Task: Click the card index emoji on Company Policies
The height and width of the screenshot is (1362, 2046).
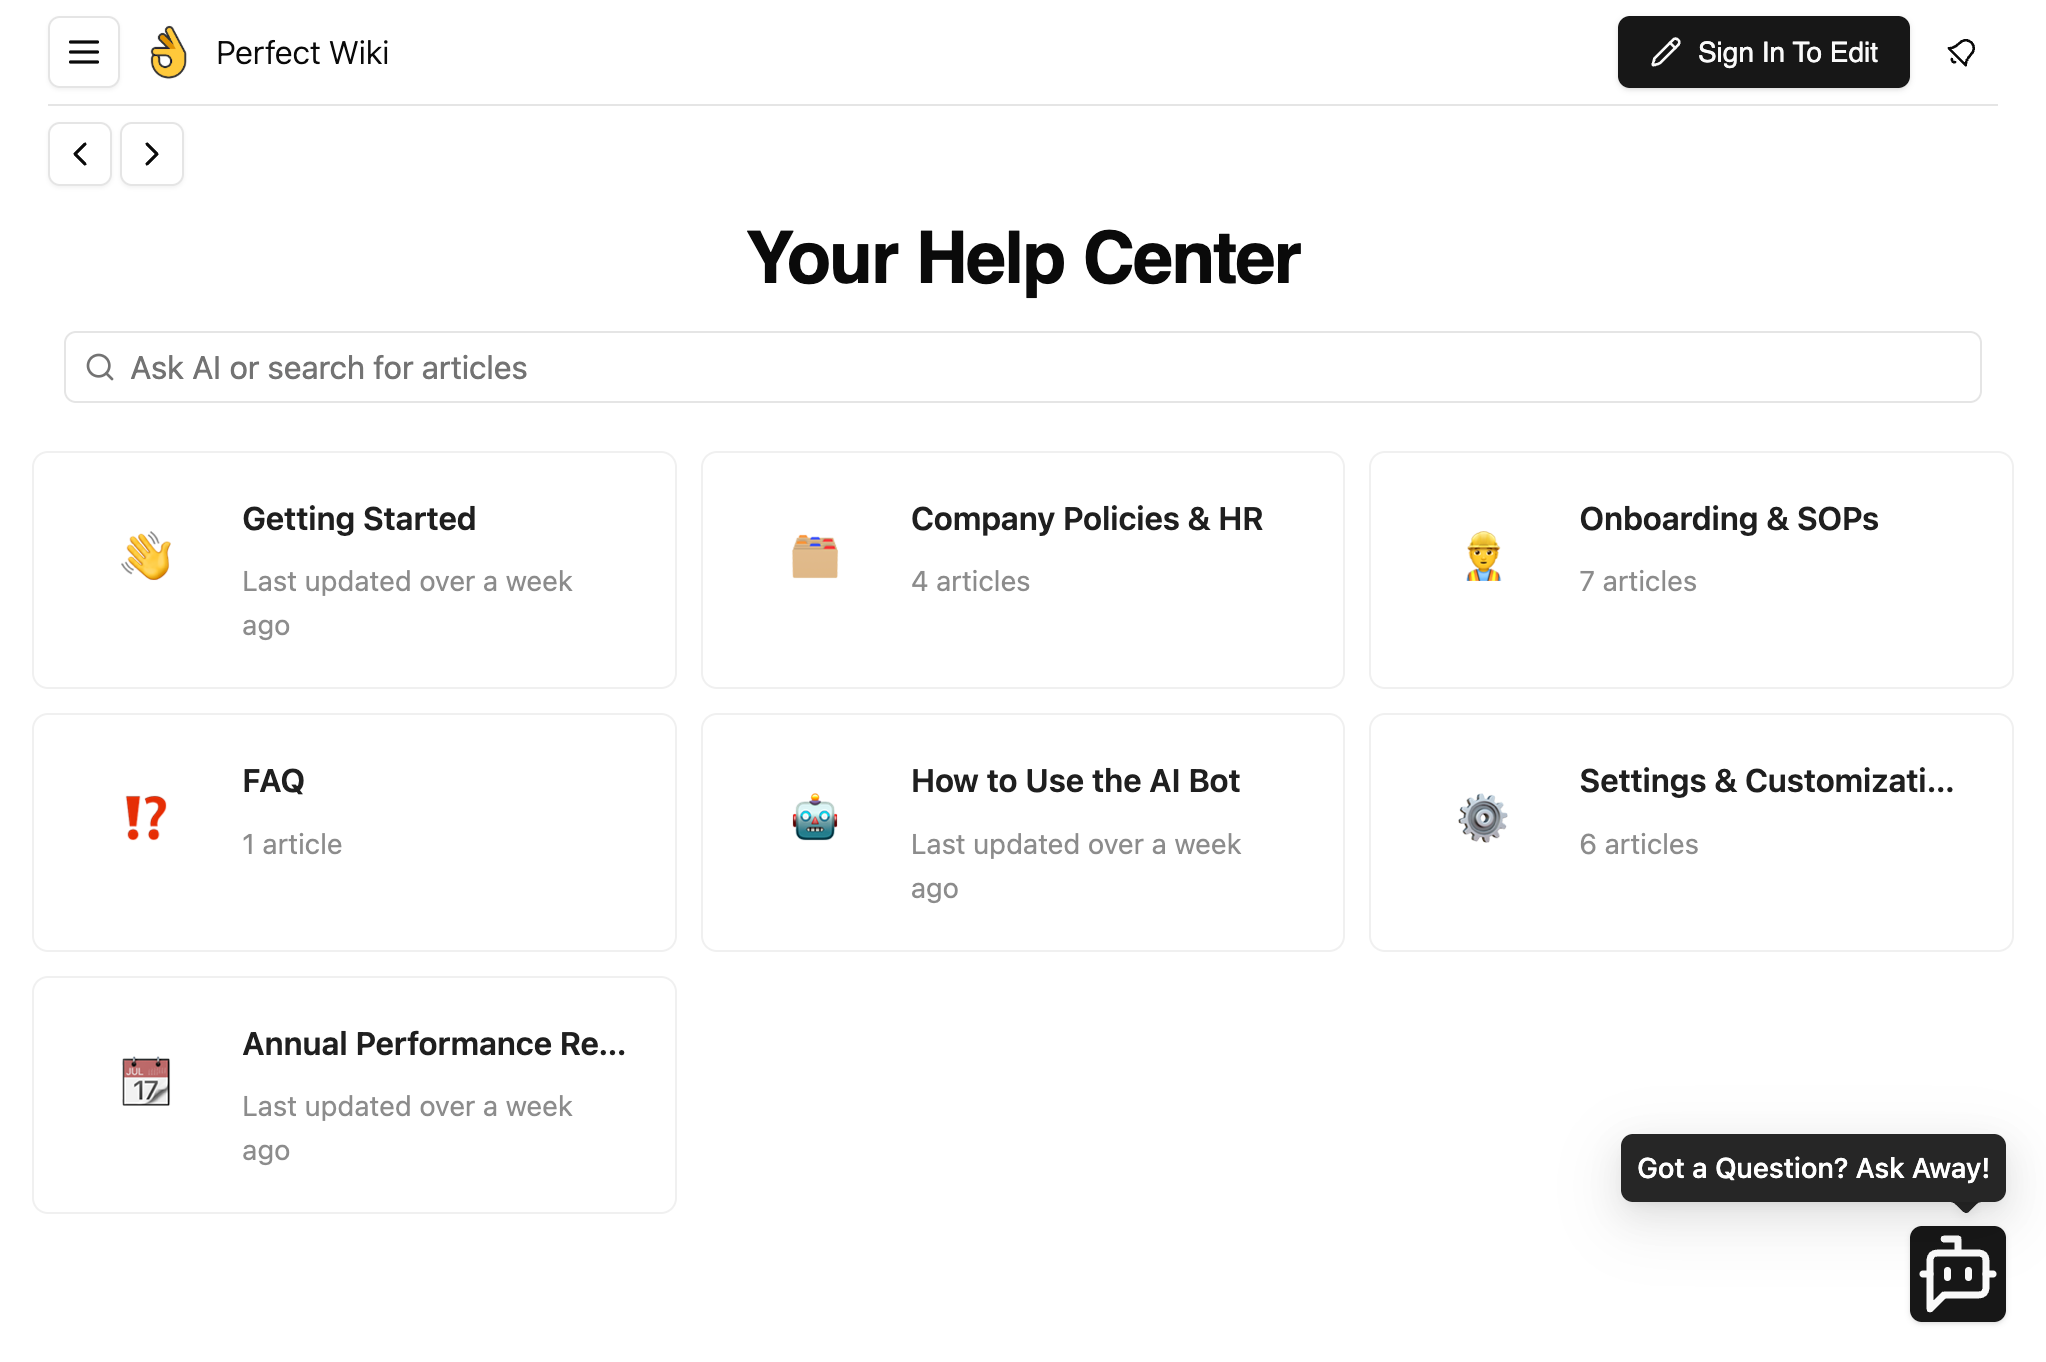Action: pos(816,557)
